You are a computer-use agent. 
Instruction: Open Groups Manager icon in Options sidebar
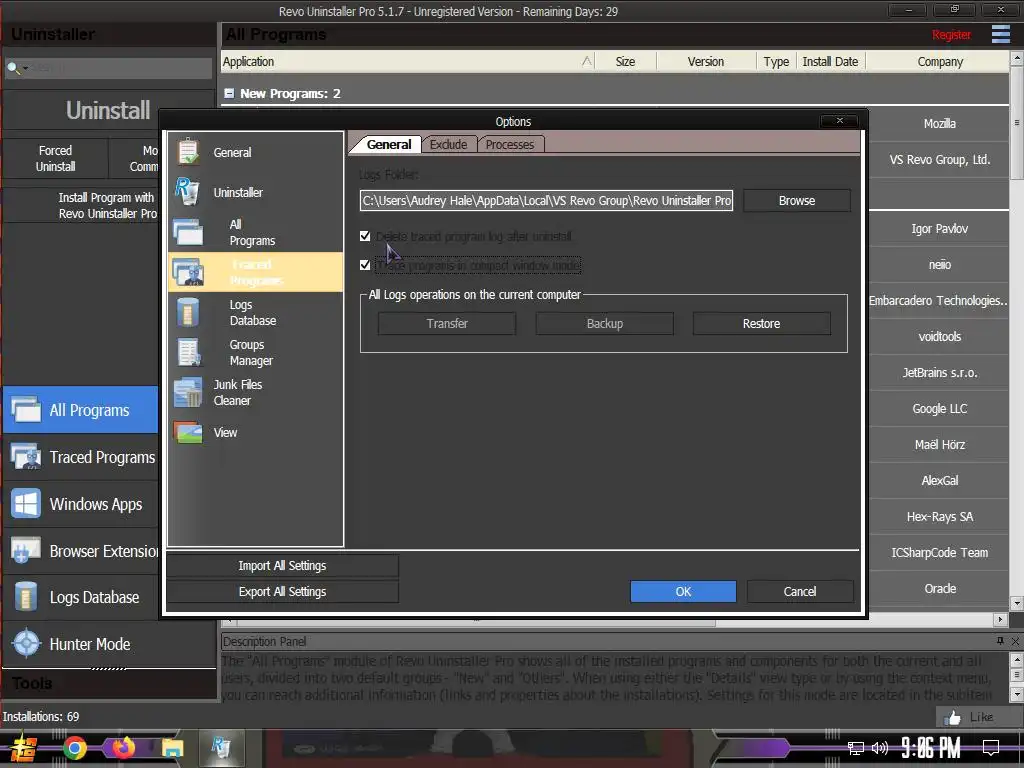pyautogui.click(x=189, y=352)
